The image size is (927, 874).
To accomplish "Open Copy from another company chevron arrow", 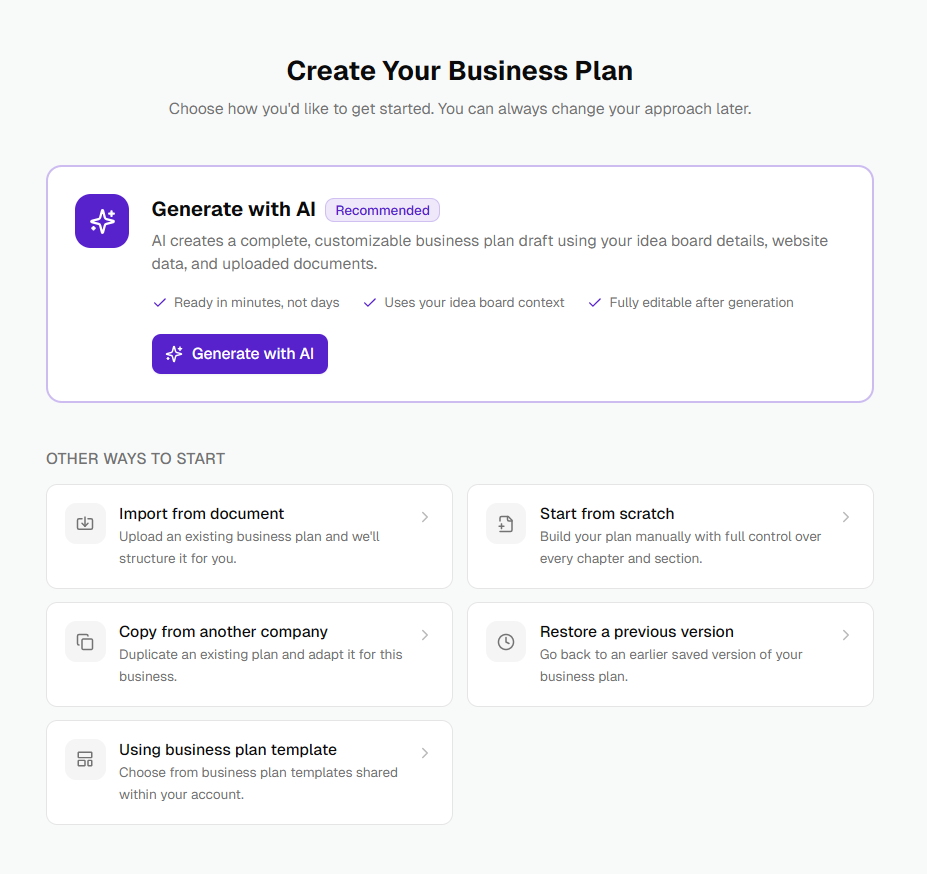I will [425, 635].
